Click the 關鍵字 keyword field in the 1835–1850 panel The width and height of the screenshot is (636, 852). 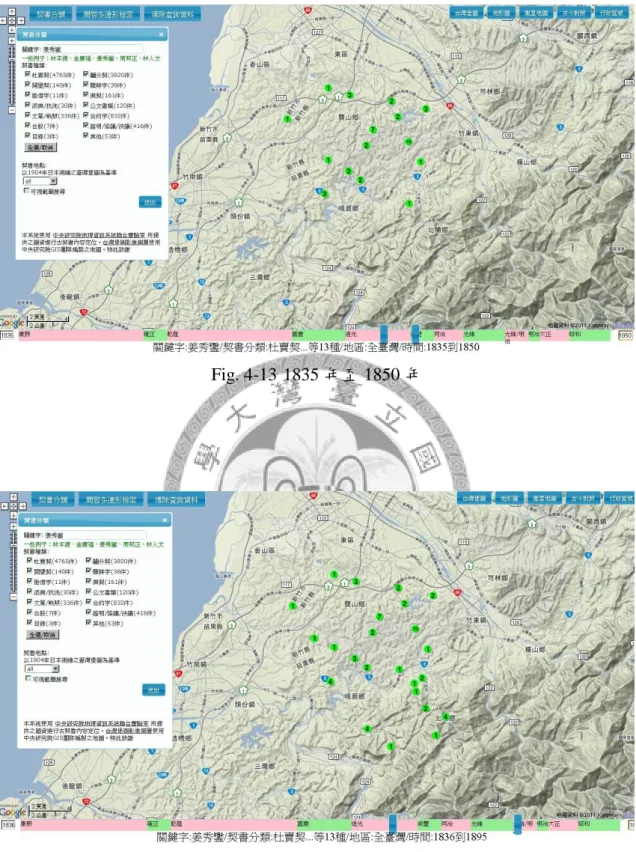pos(92,49)
